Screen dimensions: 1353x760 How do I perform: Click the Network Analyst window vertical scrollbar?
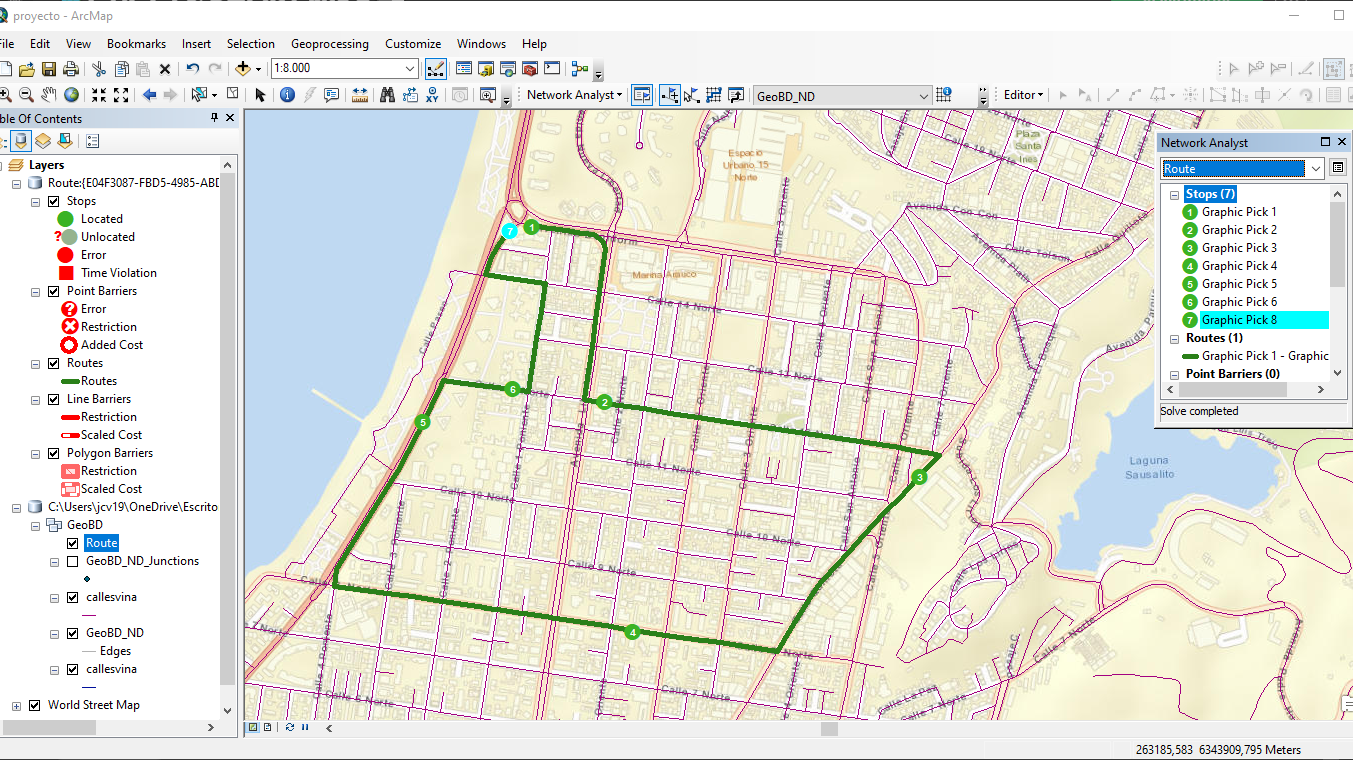coord(1338,242)
